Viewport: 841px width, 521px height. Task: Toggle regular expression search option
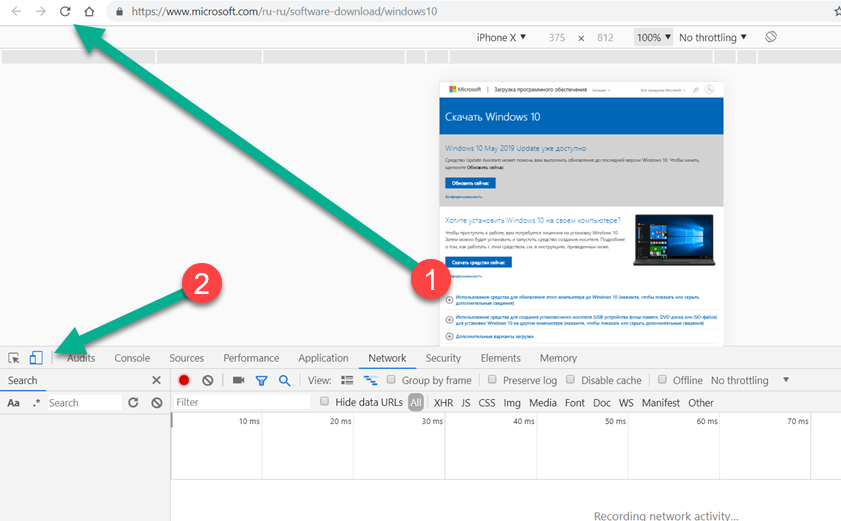click(36, 402)
